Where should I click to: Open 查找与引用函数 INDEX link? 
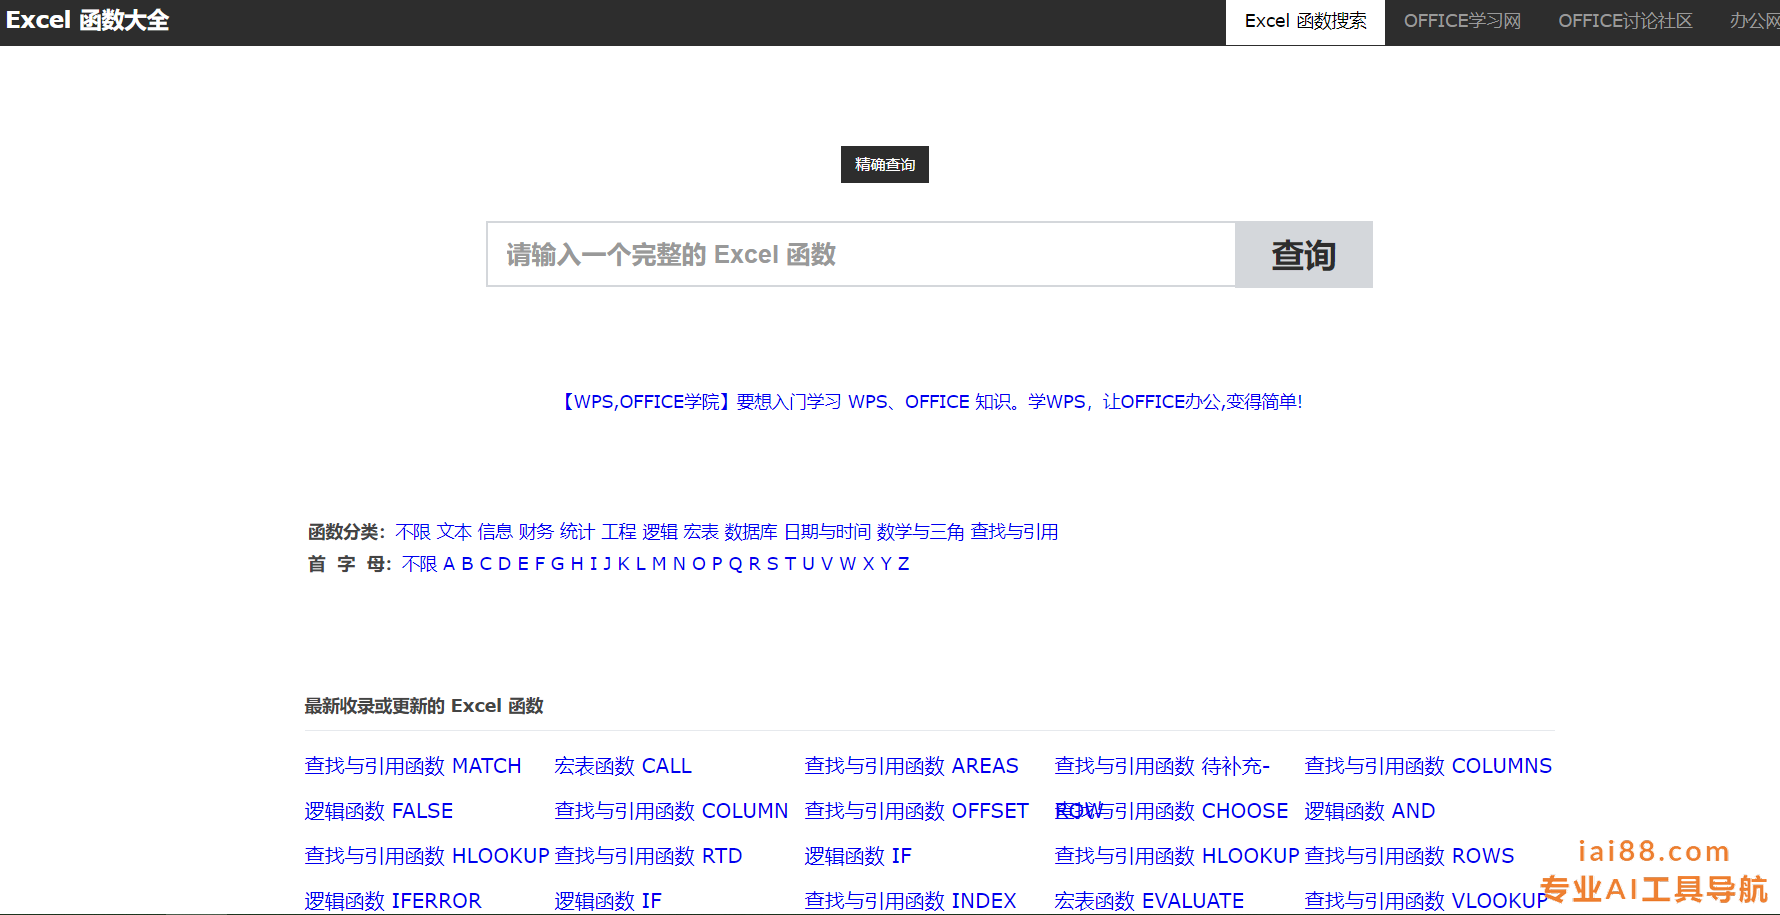pyautogui.click(x=911, y=901)
